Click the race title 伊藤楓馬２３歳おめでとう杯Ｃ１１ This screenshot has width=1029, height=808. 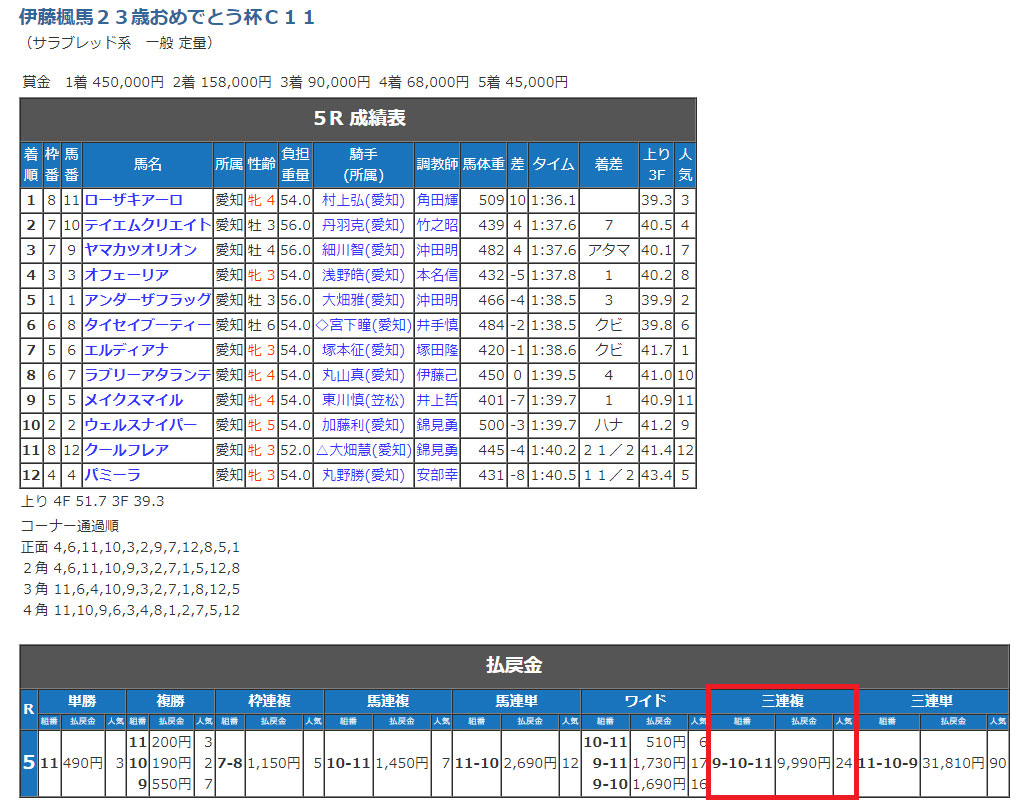(x=167, y=17)
